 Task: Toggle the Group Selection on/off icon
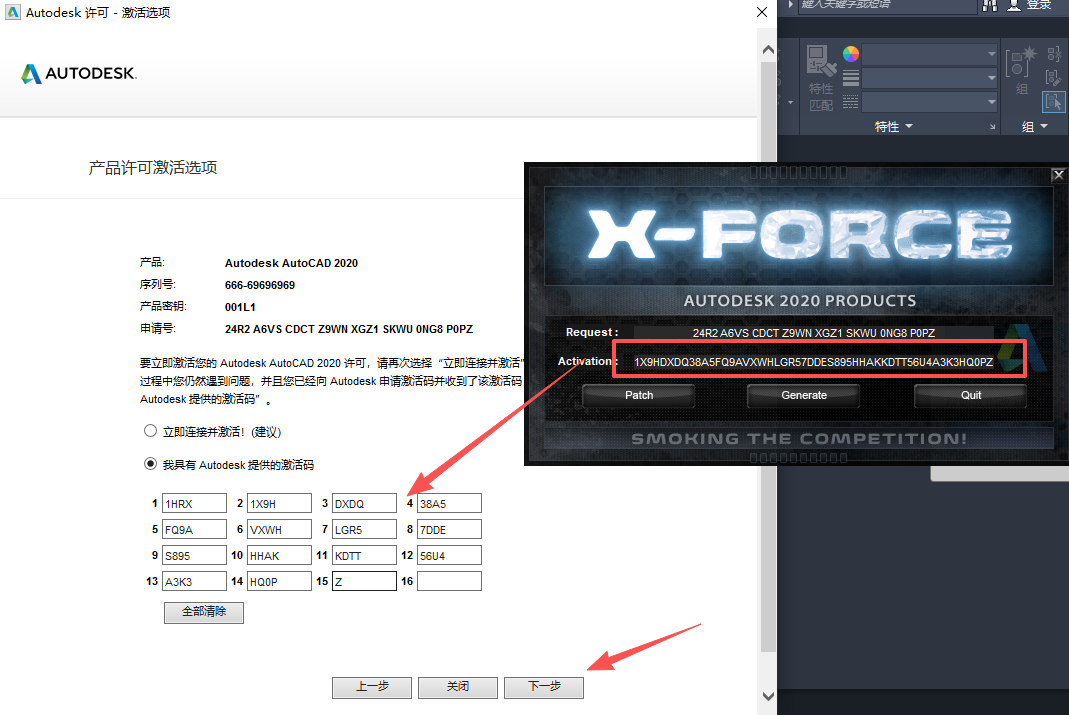tap(1054, 102)
